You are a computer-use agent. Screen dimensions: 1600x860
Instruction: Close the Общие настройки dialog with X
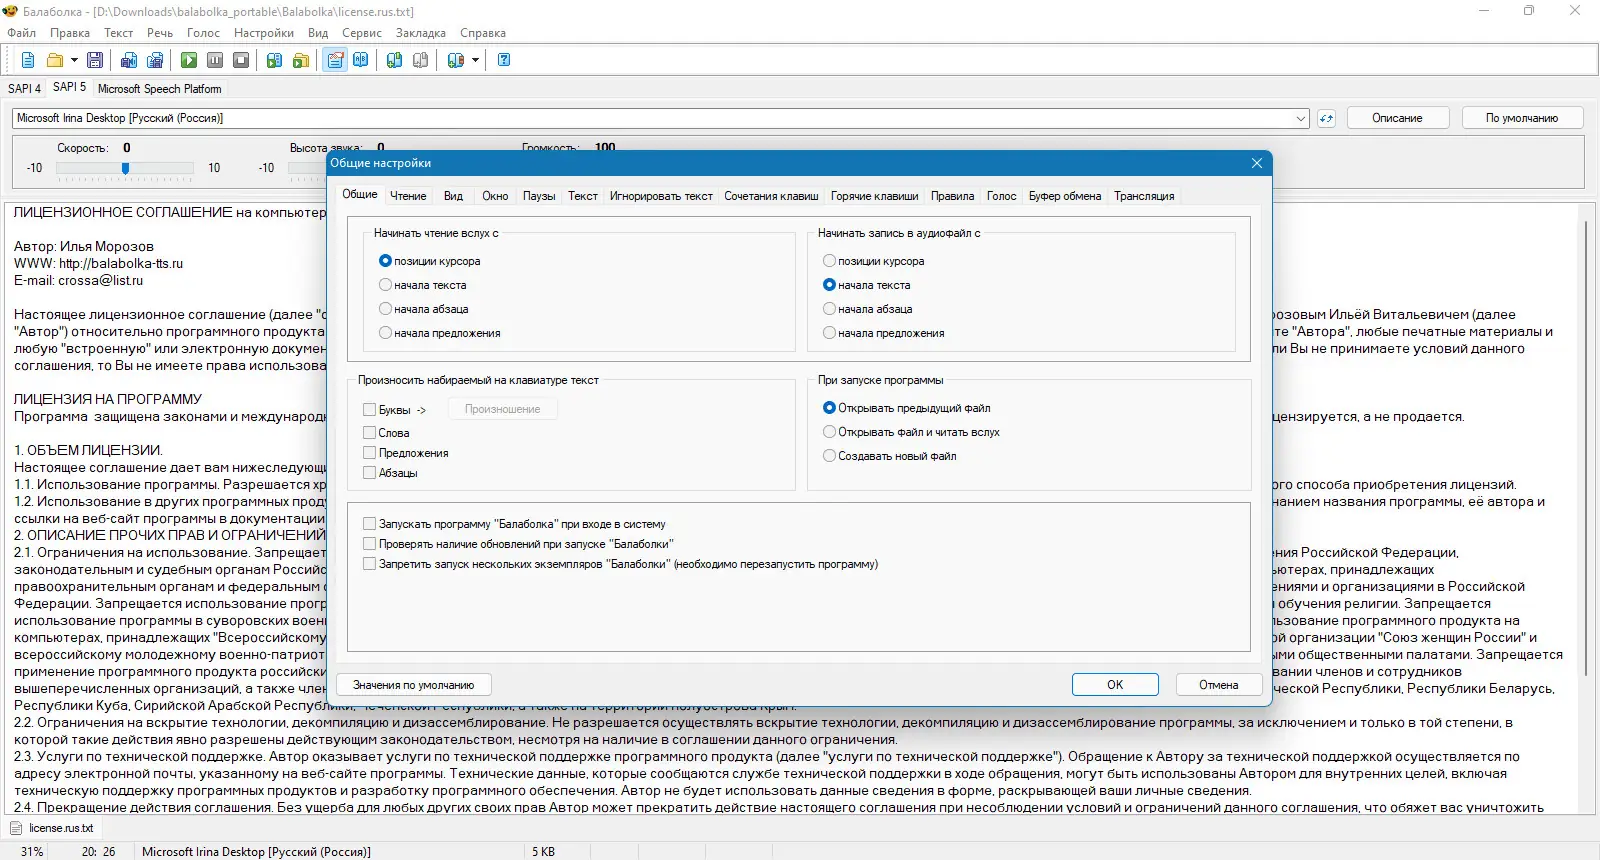coord(1257,163)
